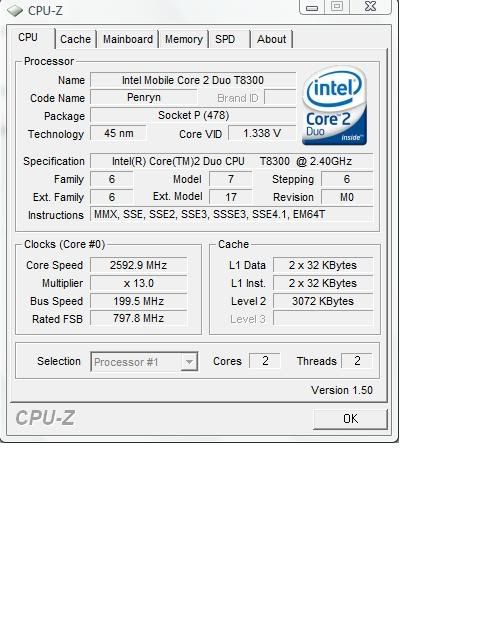Viewport: 480px width, 640px height.
Task: Switch to the Cache tab
Action: 76,39
